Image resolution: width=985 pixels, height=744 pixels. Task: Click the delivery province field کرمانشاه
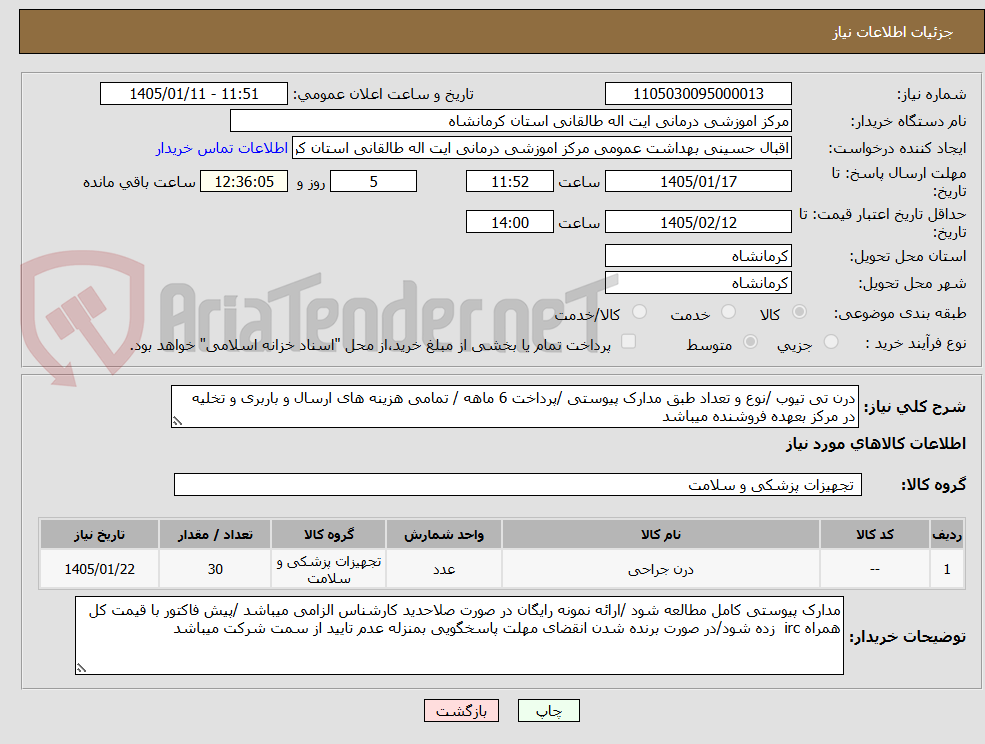coord(698,256)
